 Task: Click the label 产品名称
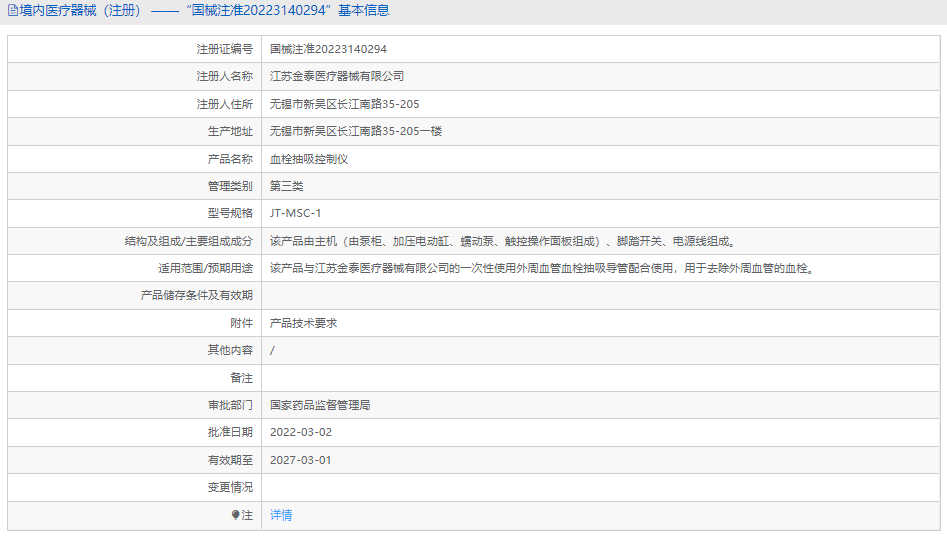click(230, 159)
